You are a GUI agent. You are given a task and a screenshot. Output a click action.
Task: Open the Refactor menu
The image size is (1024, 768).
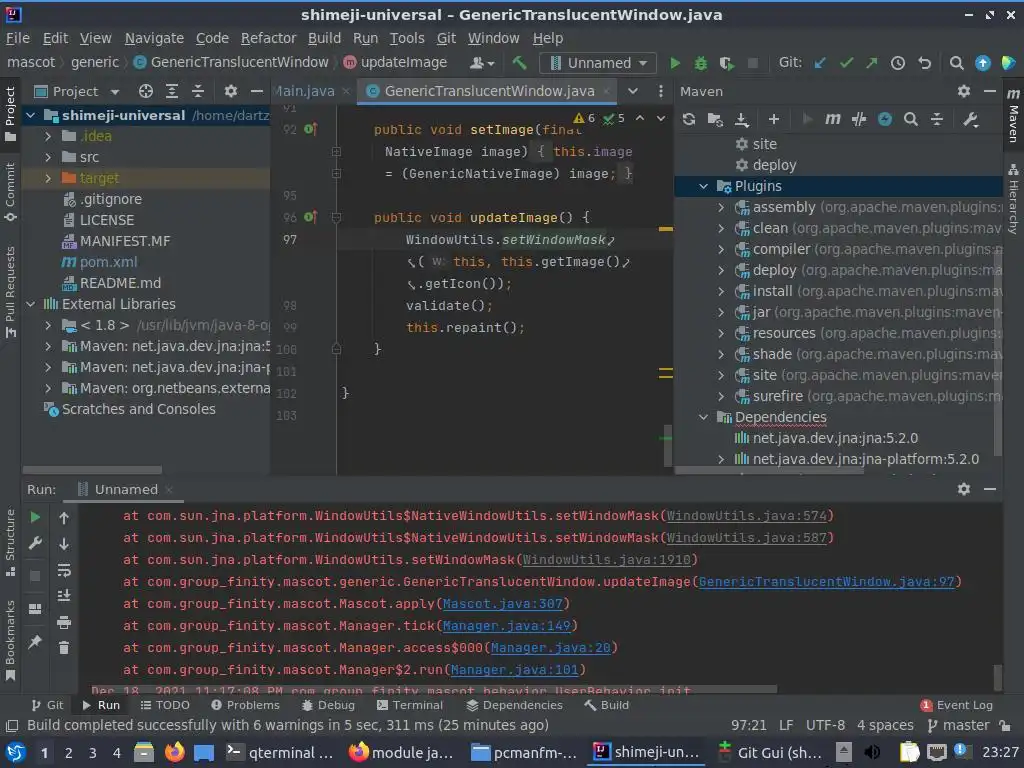[x=268, y=38]
